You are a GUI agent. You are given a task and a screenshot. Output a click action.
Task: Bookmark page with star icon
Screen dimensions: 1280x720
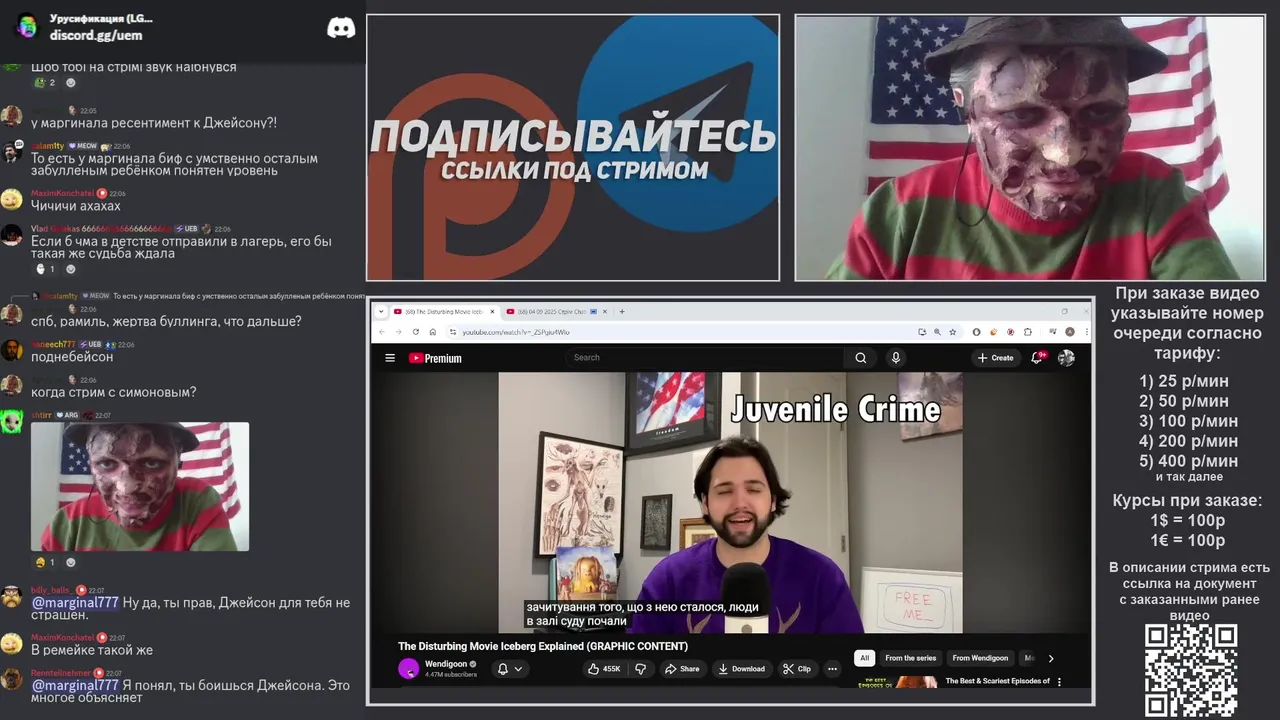point(952,332)
